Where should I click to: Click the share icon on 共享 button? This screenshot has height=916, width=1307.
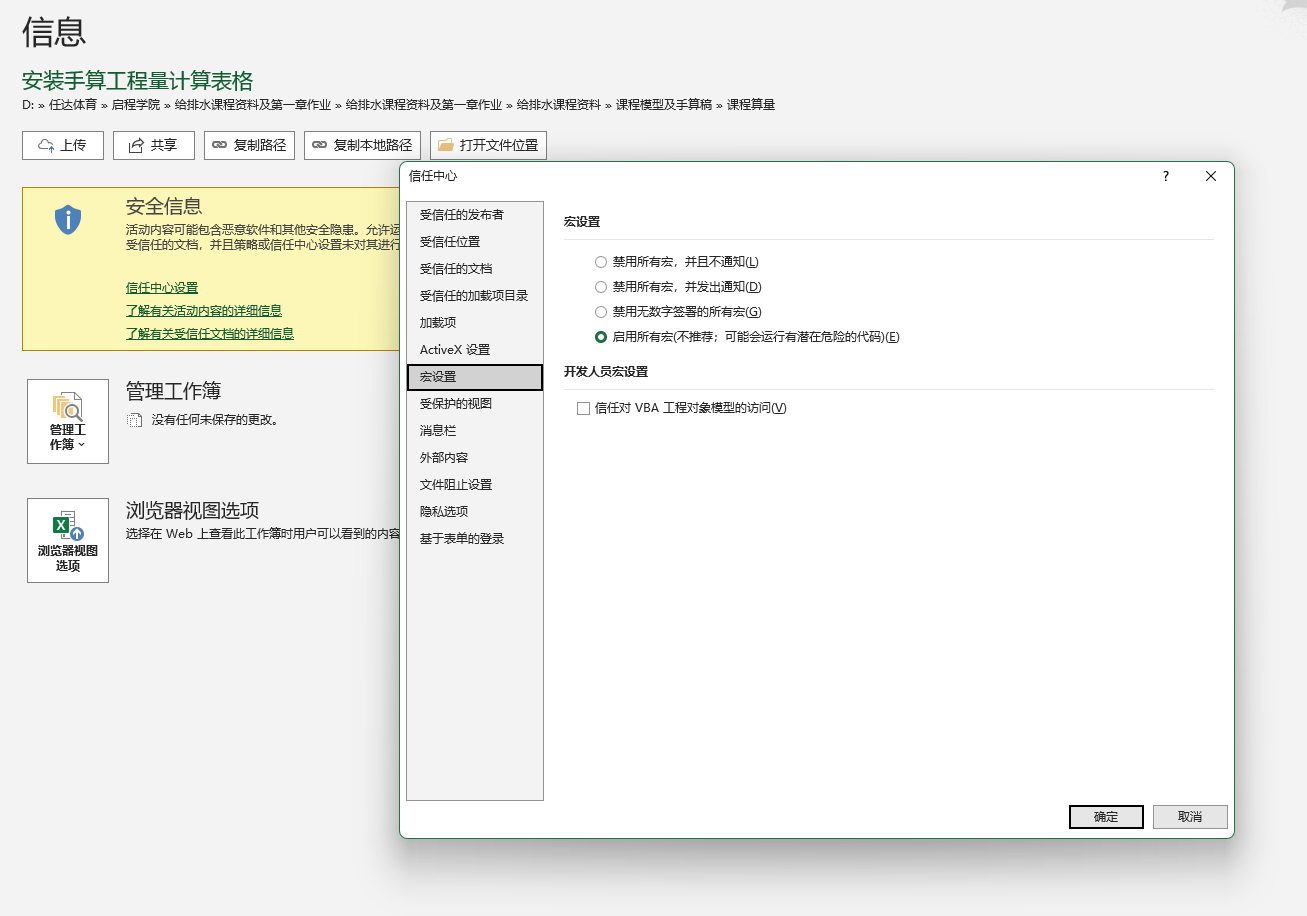(x=135, y=146)
